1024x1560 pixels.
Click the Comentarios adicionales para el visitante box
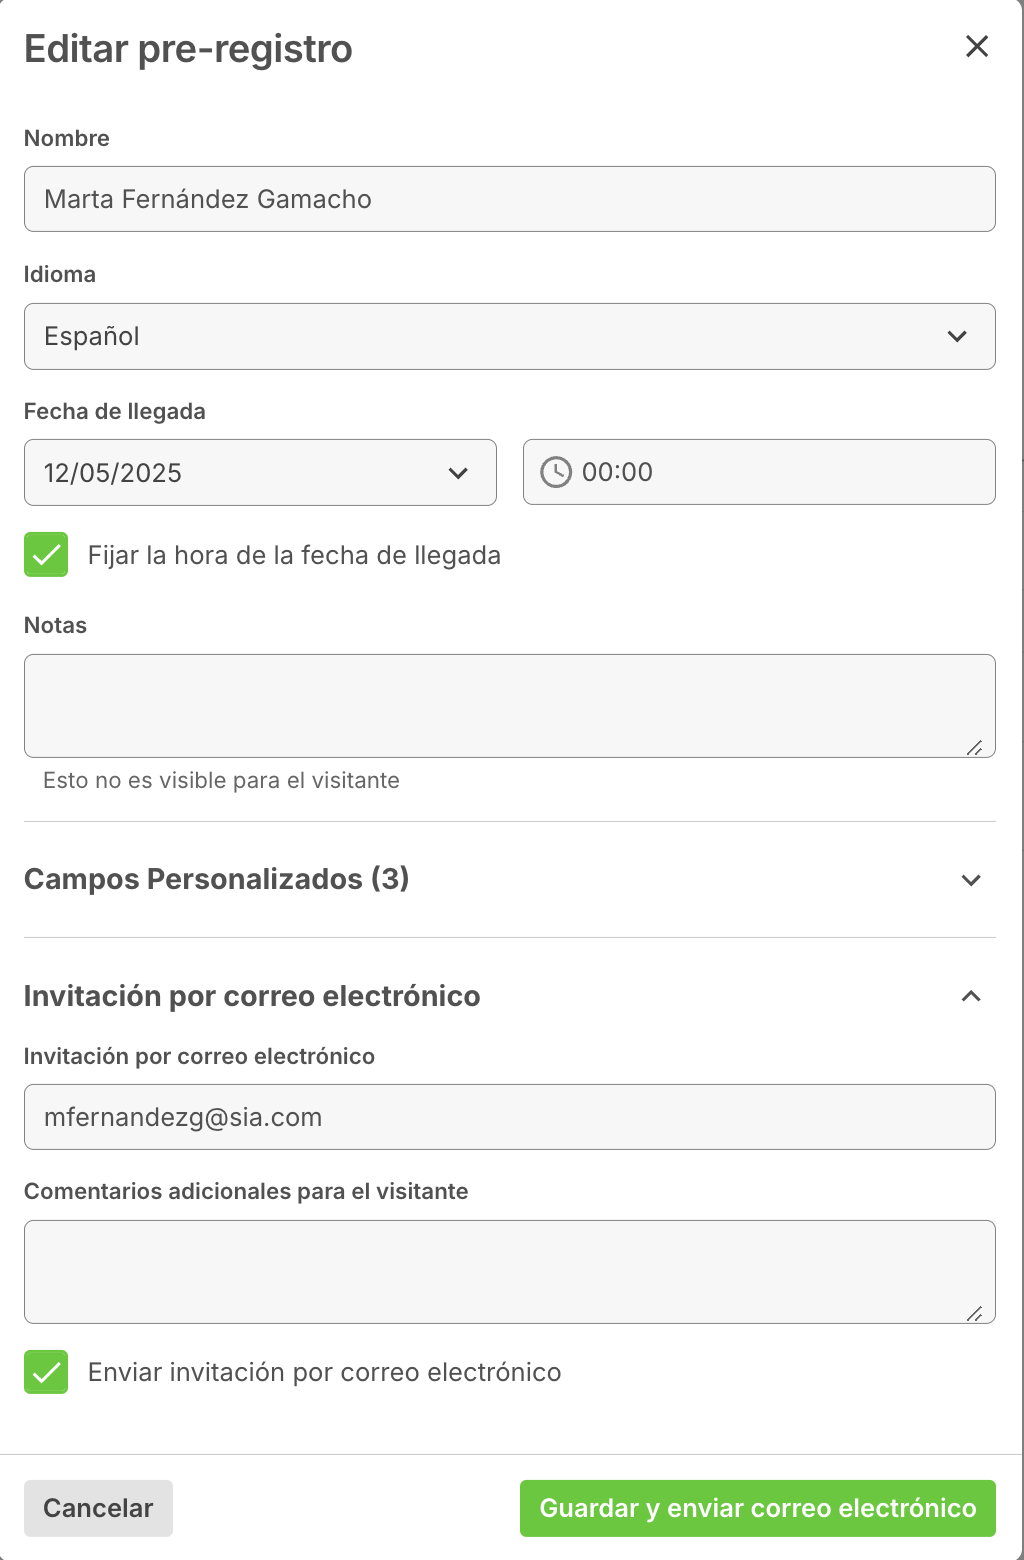coord(510,1272)
